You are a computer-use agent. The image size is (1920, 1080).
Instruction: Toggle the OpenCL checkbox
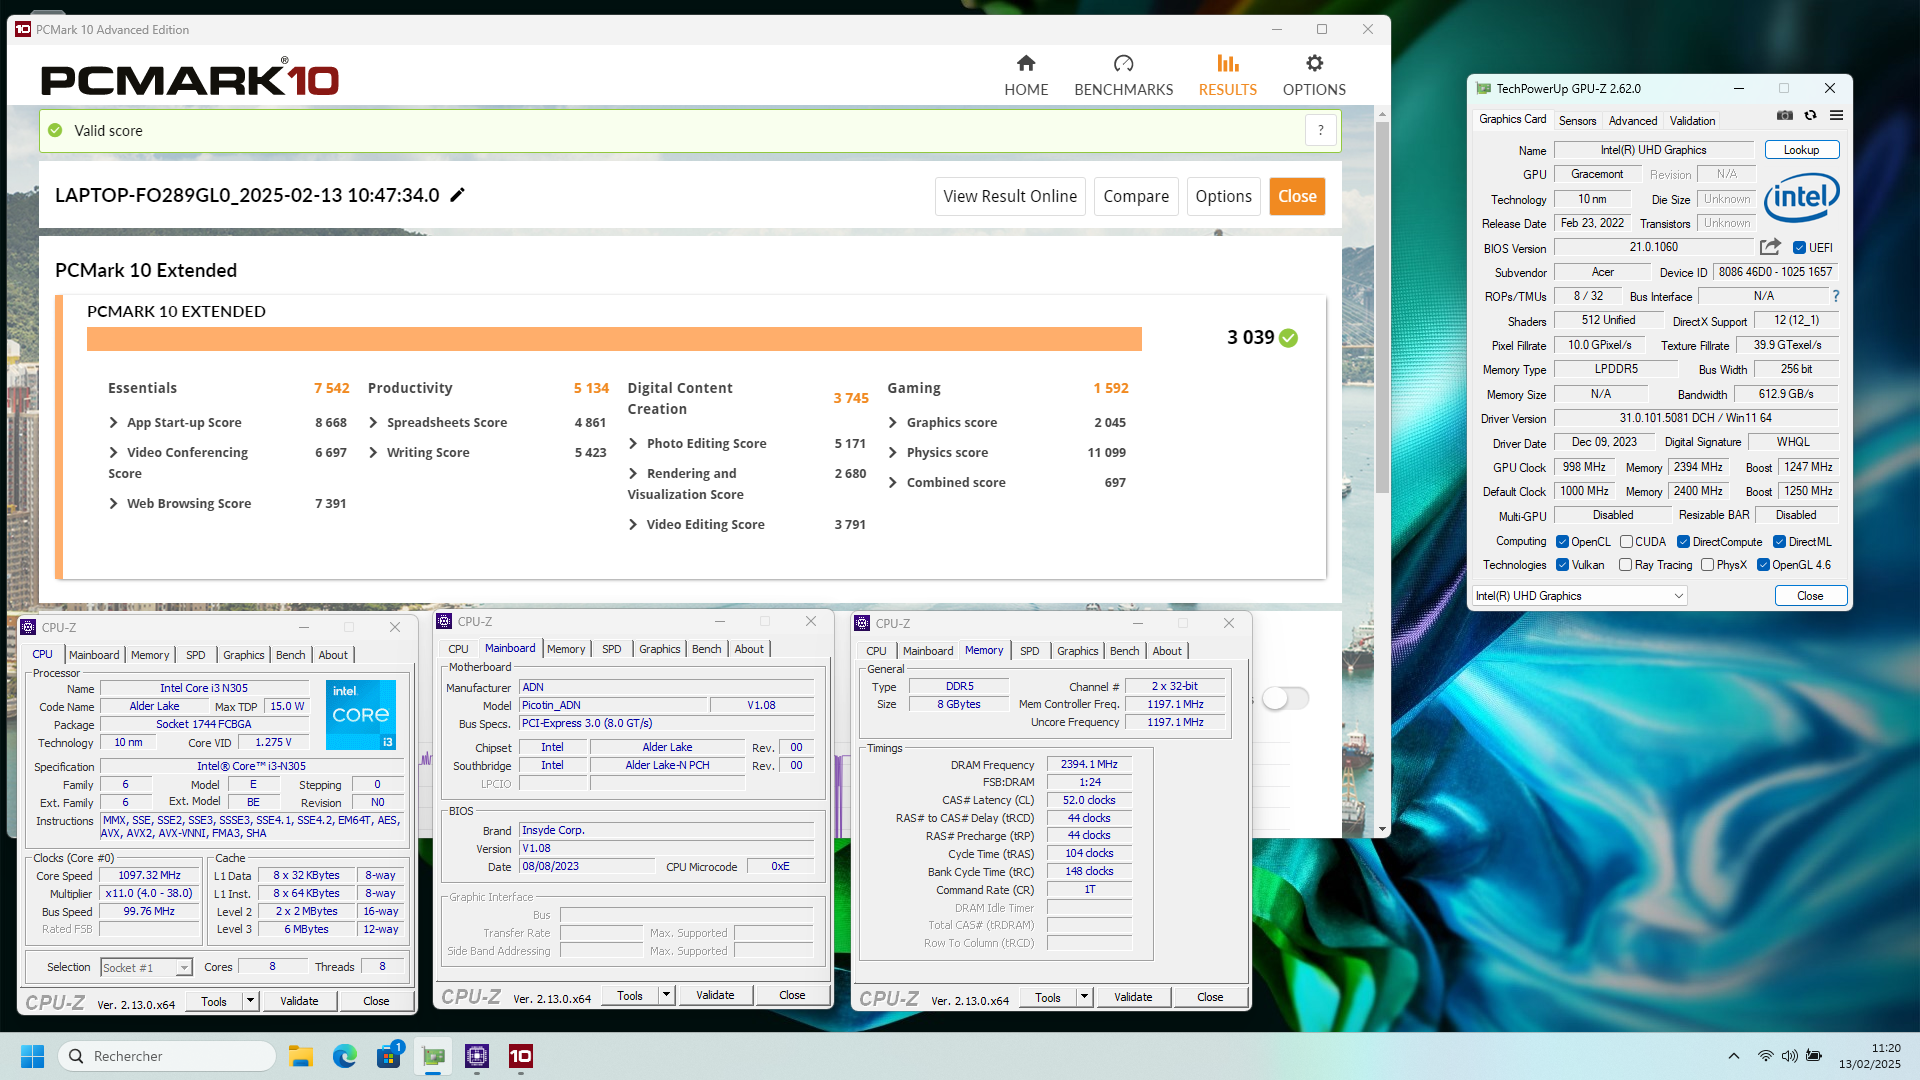coord(1562,542)
